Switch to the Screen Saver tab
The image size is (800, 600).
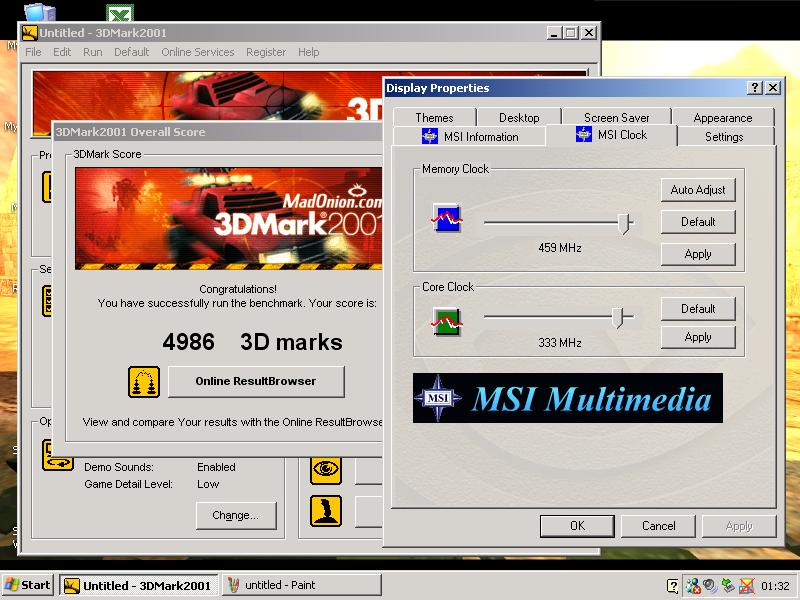coord(616,118)
